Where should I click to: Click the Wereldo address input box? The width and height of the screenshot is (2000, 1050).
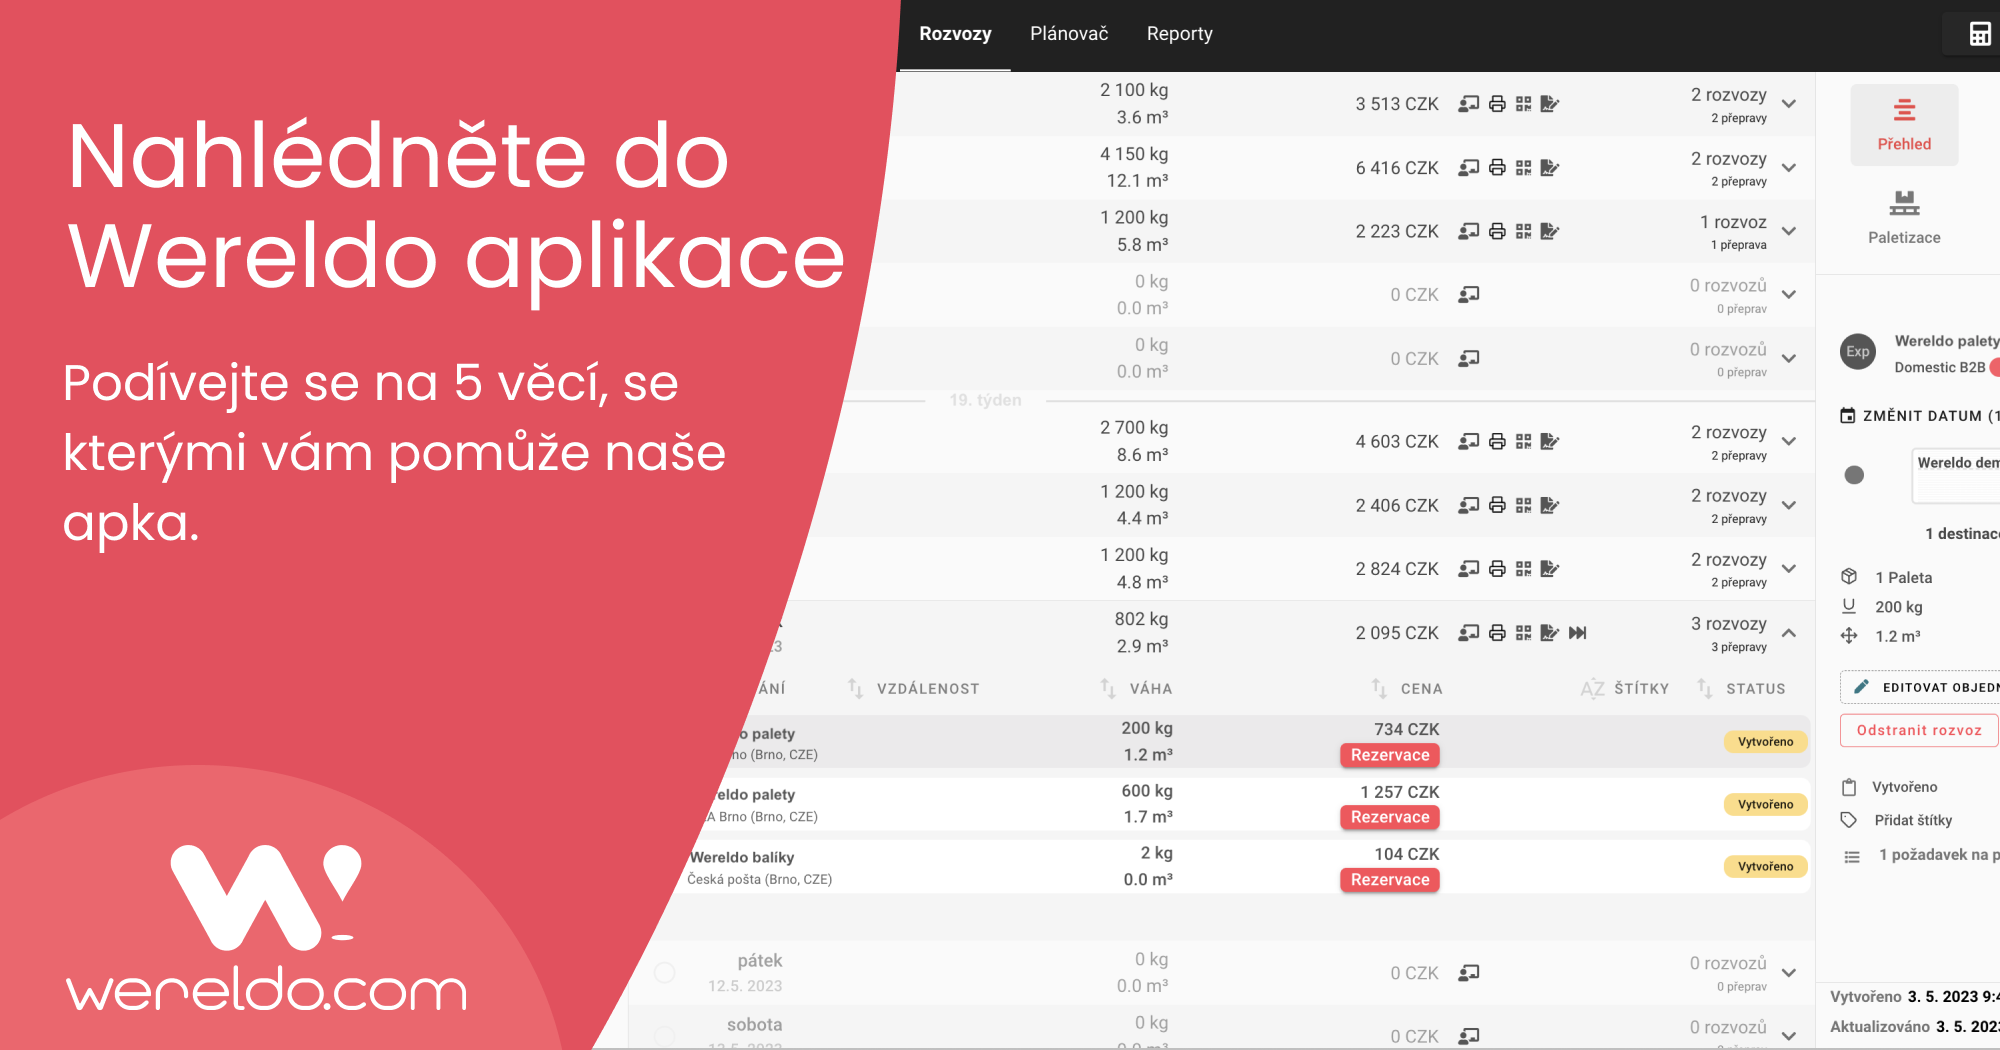tap(1956, 476)
